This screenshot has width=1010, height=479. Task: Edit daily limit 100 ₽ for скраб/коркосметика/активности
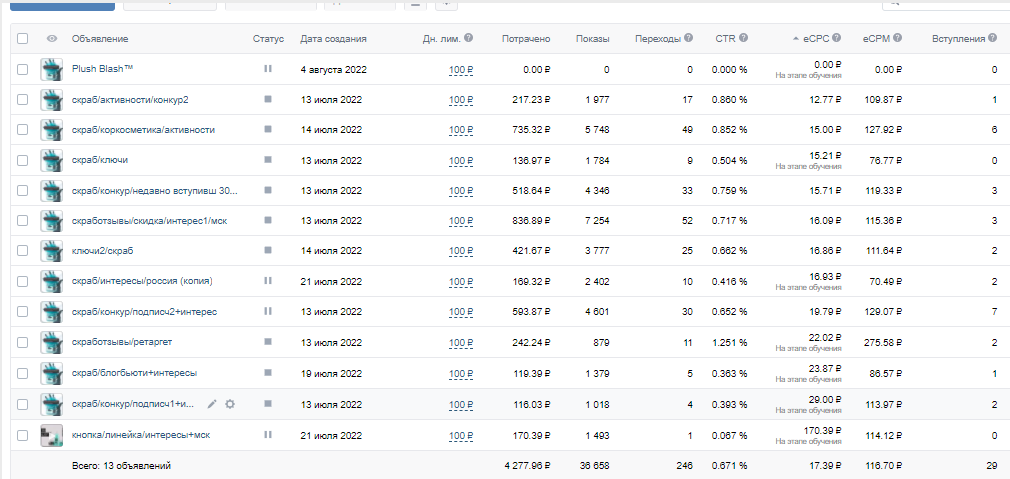(x=460, y=130)
